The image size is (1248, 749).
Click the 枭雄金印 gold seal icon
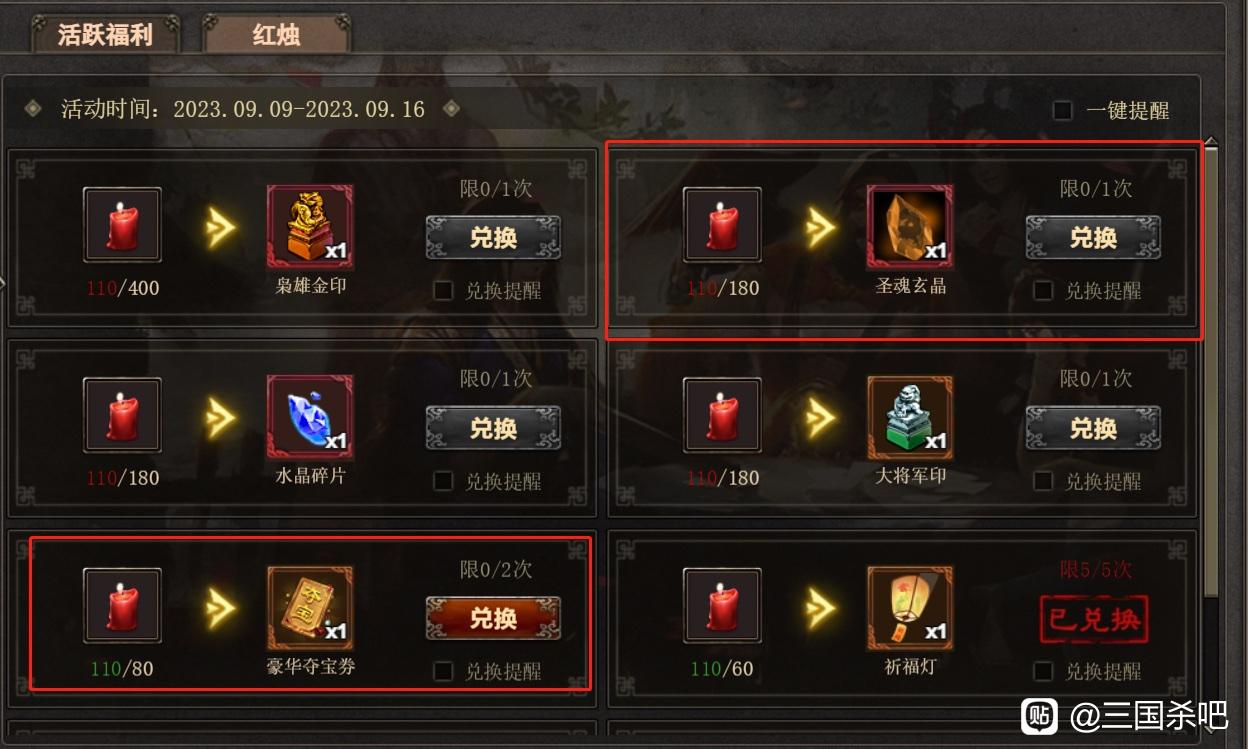310,227
